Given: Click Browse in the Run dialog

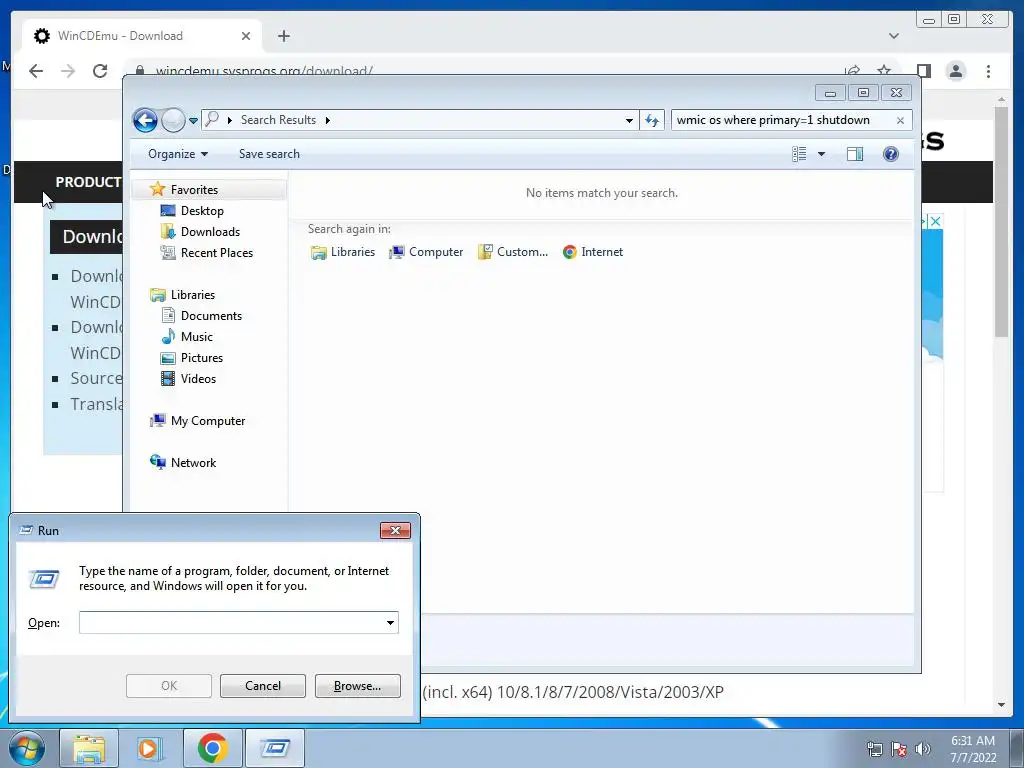Looking at the screenshot, I should coord(358,686).
